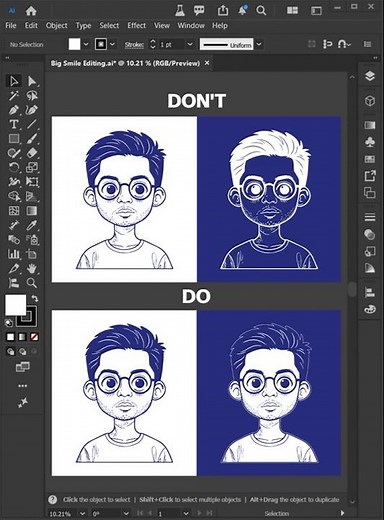
Task: Open stroke weight dropdown
Action: coord(190,44)
